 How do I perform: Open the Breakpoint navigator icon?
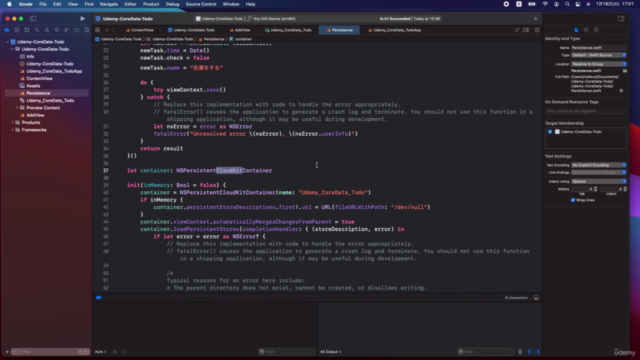point(76,30)
